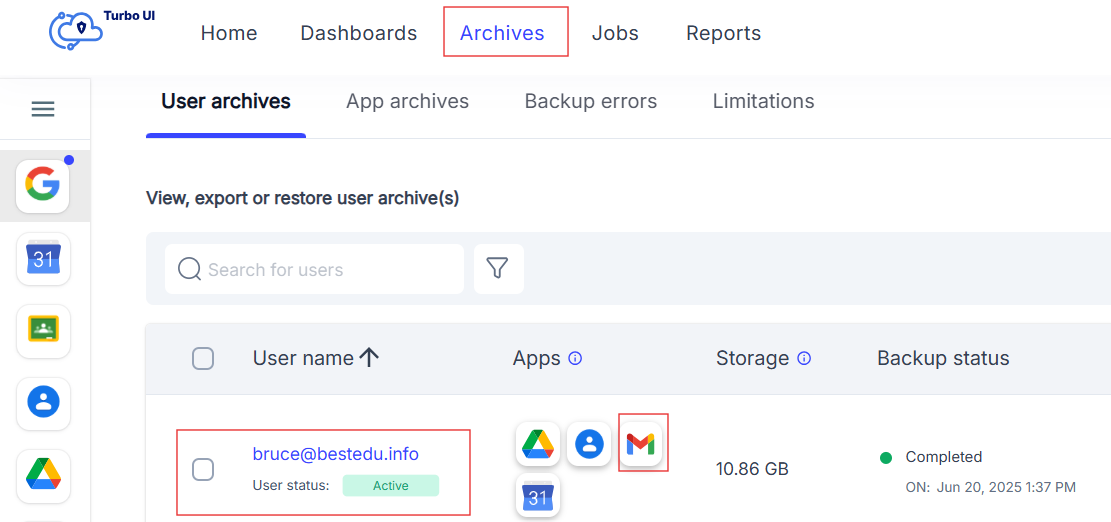
Task: Switch to User archives tab
Action: [226, 101]
